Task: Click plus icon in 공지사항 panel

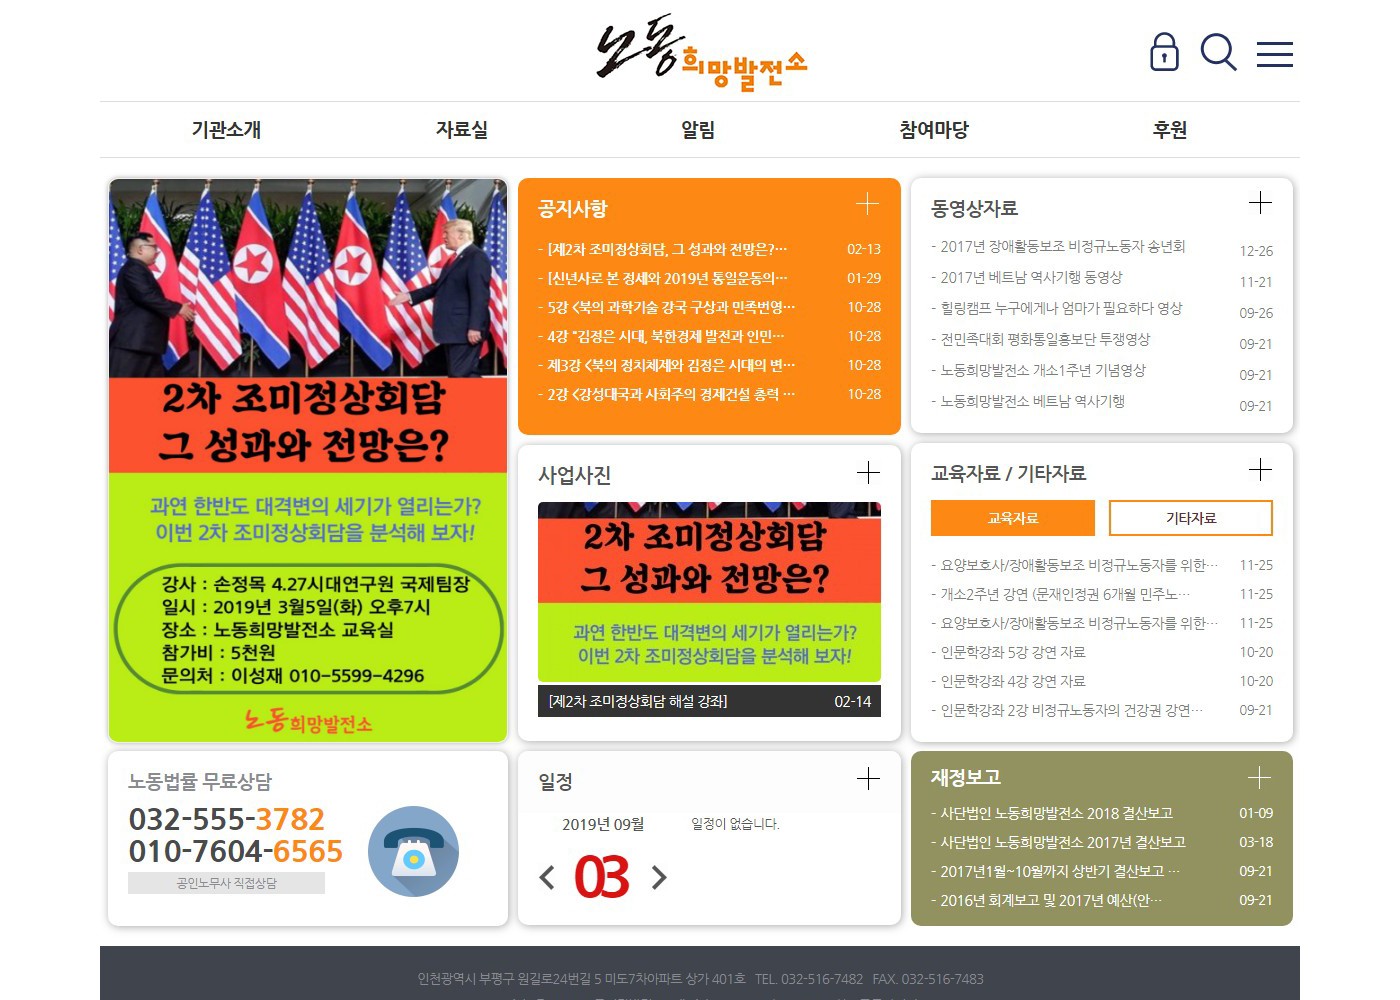Action: [867, 204]
